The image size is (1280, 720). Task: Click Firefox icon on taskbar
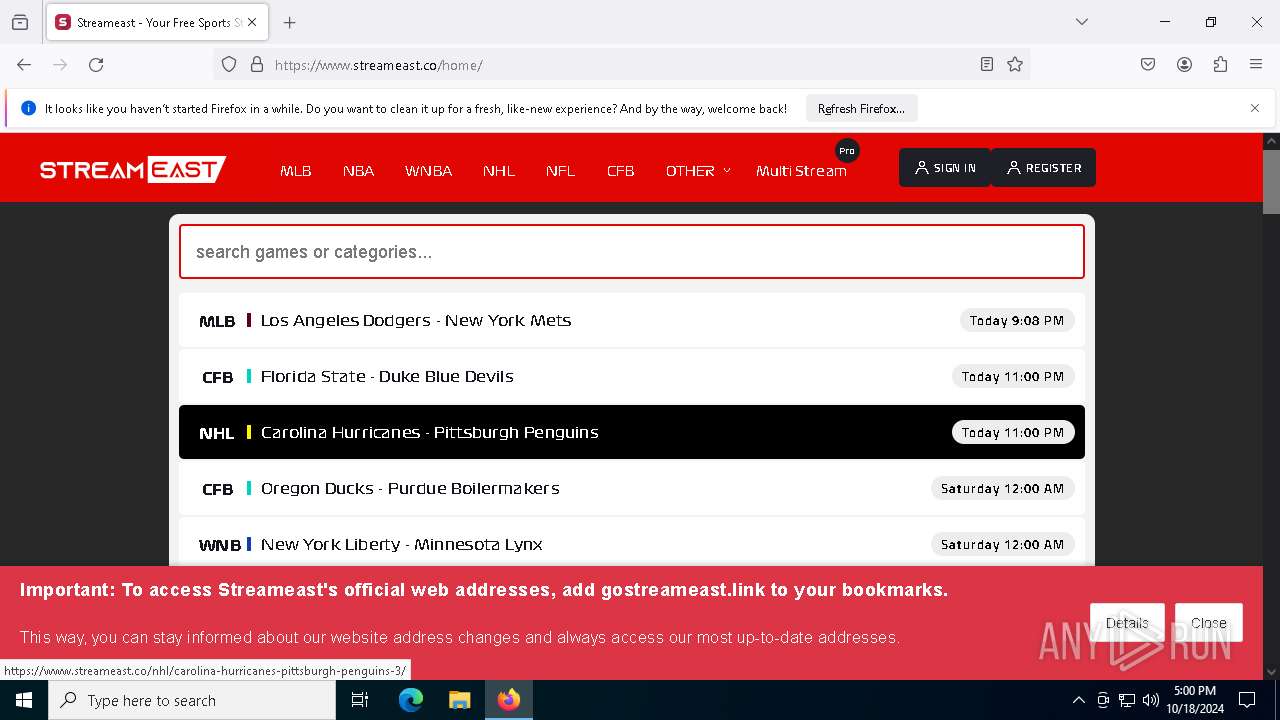509,700
